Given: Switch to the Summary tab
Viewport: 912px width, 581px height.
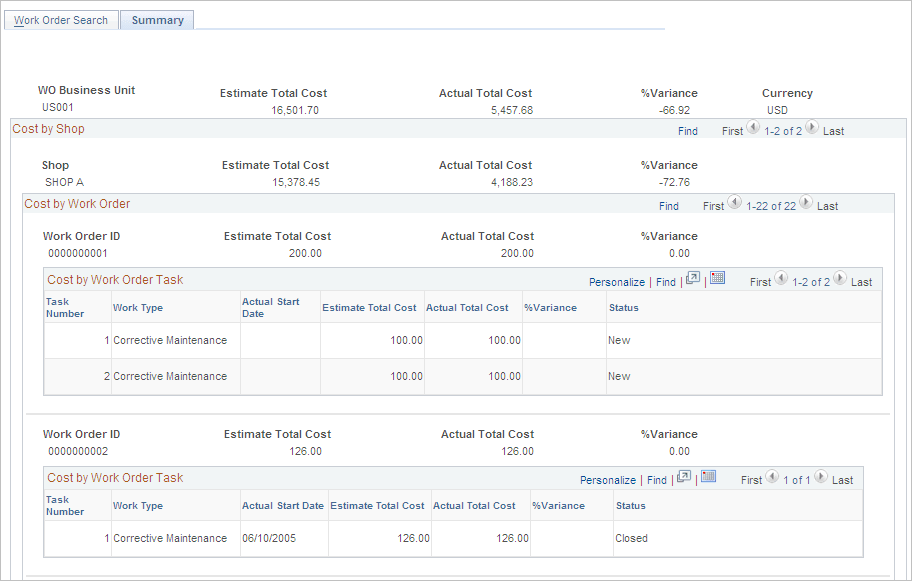Looking at the screenshot, I should (156, 19).
